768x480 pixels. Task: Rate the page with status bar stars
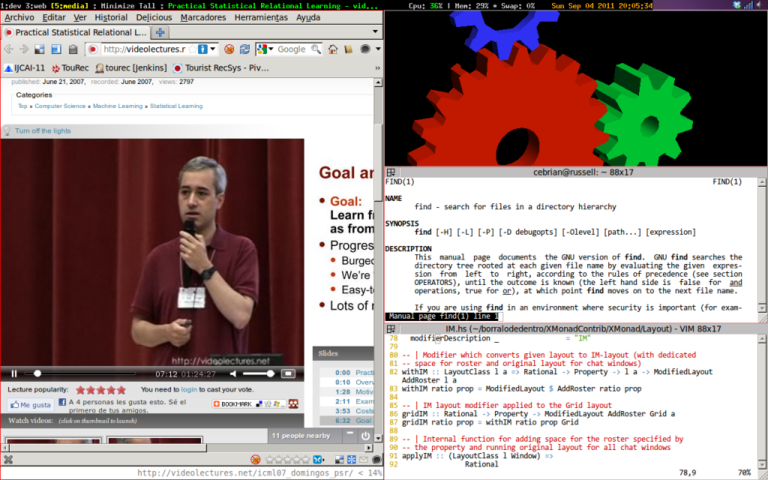[287, 459]
